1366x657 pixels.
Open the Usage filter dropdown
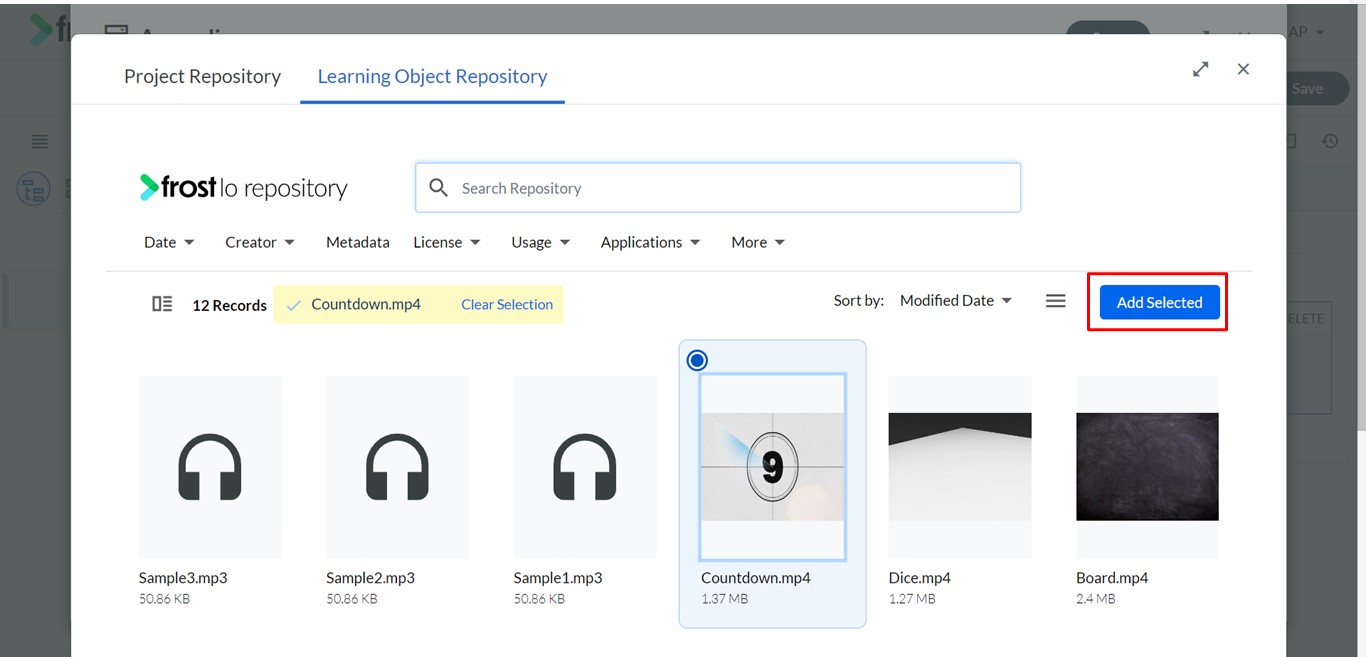[540, 242]
